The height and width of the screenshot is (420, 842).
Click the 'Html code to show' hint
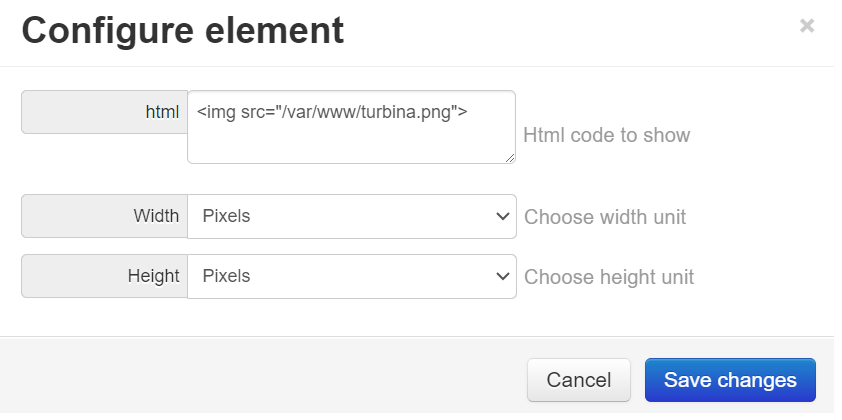point(606,135)
